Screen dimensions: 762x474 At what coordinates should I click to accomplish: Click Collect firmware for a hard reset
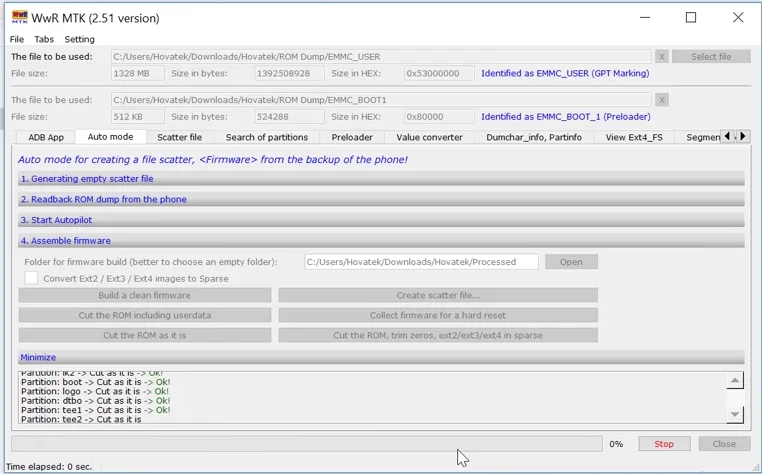438,315
